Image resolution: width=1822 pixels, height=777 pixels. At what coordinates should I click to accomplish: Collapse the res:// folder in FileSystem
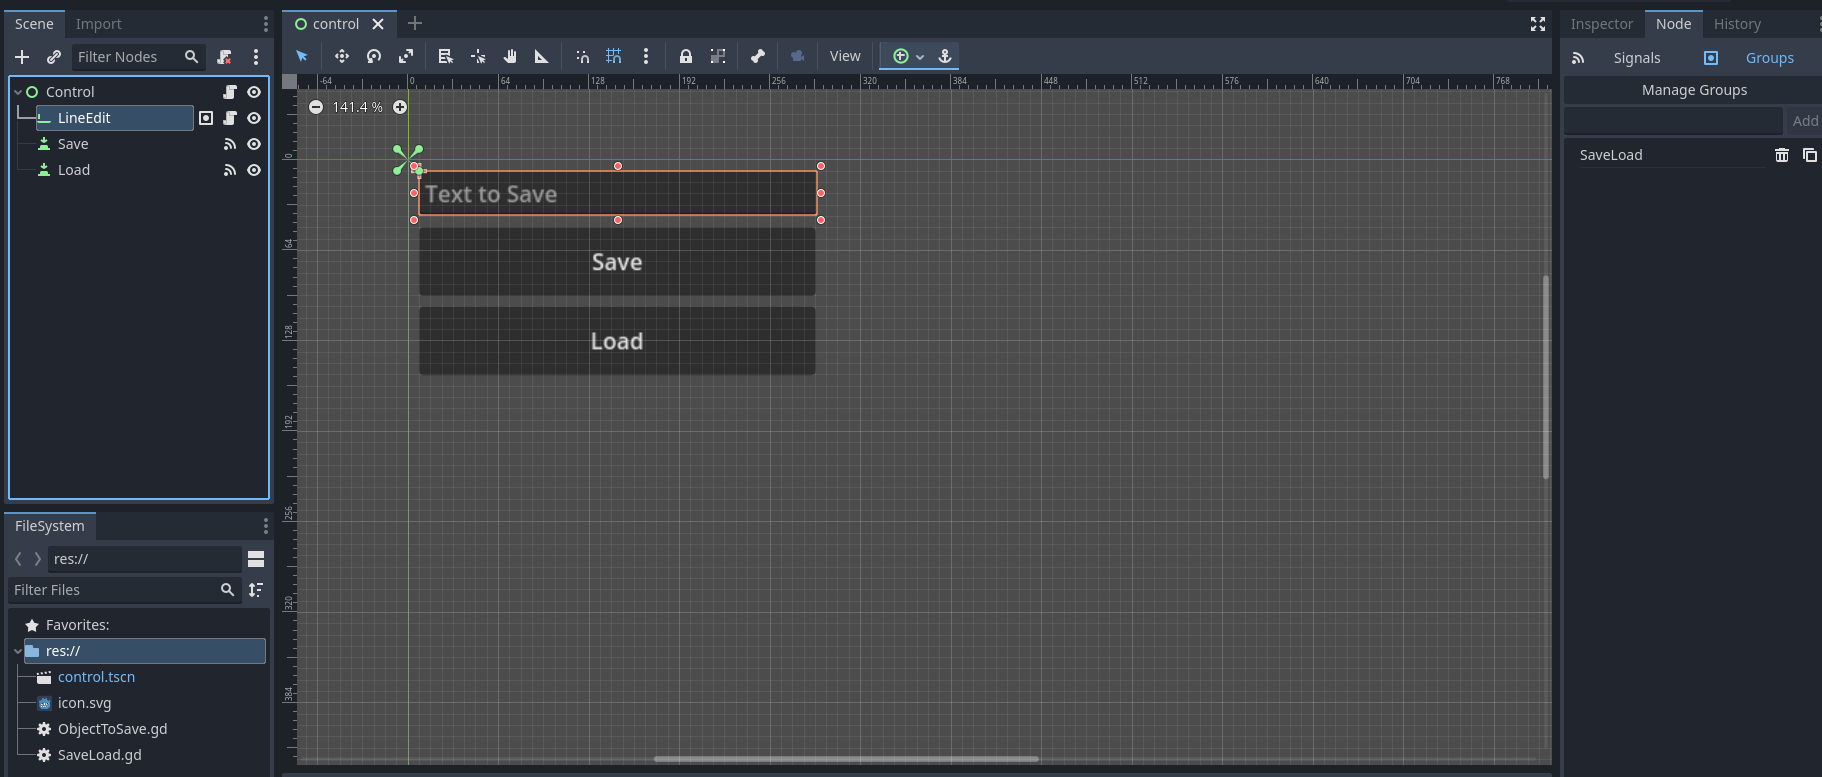point(18,651)
